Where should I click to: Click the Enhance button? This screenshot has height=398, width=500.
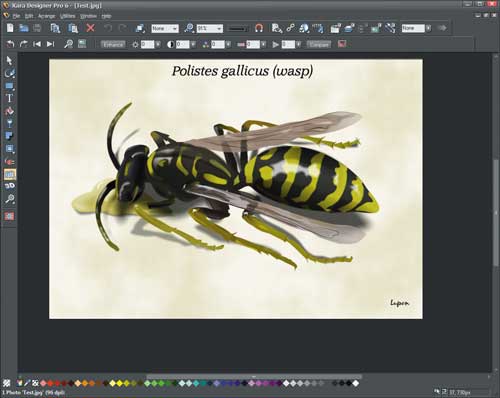pos(113,44)
